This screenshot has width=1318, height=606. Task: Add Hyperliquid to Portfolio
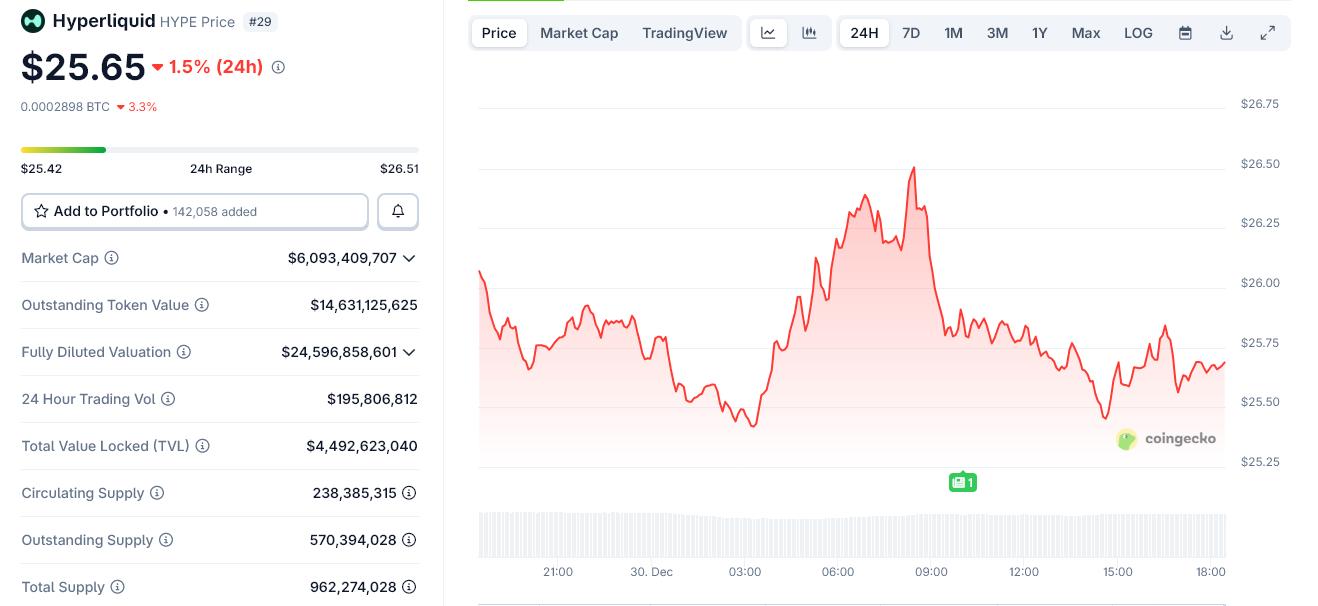195,211
